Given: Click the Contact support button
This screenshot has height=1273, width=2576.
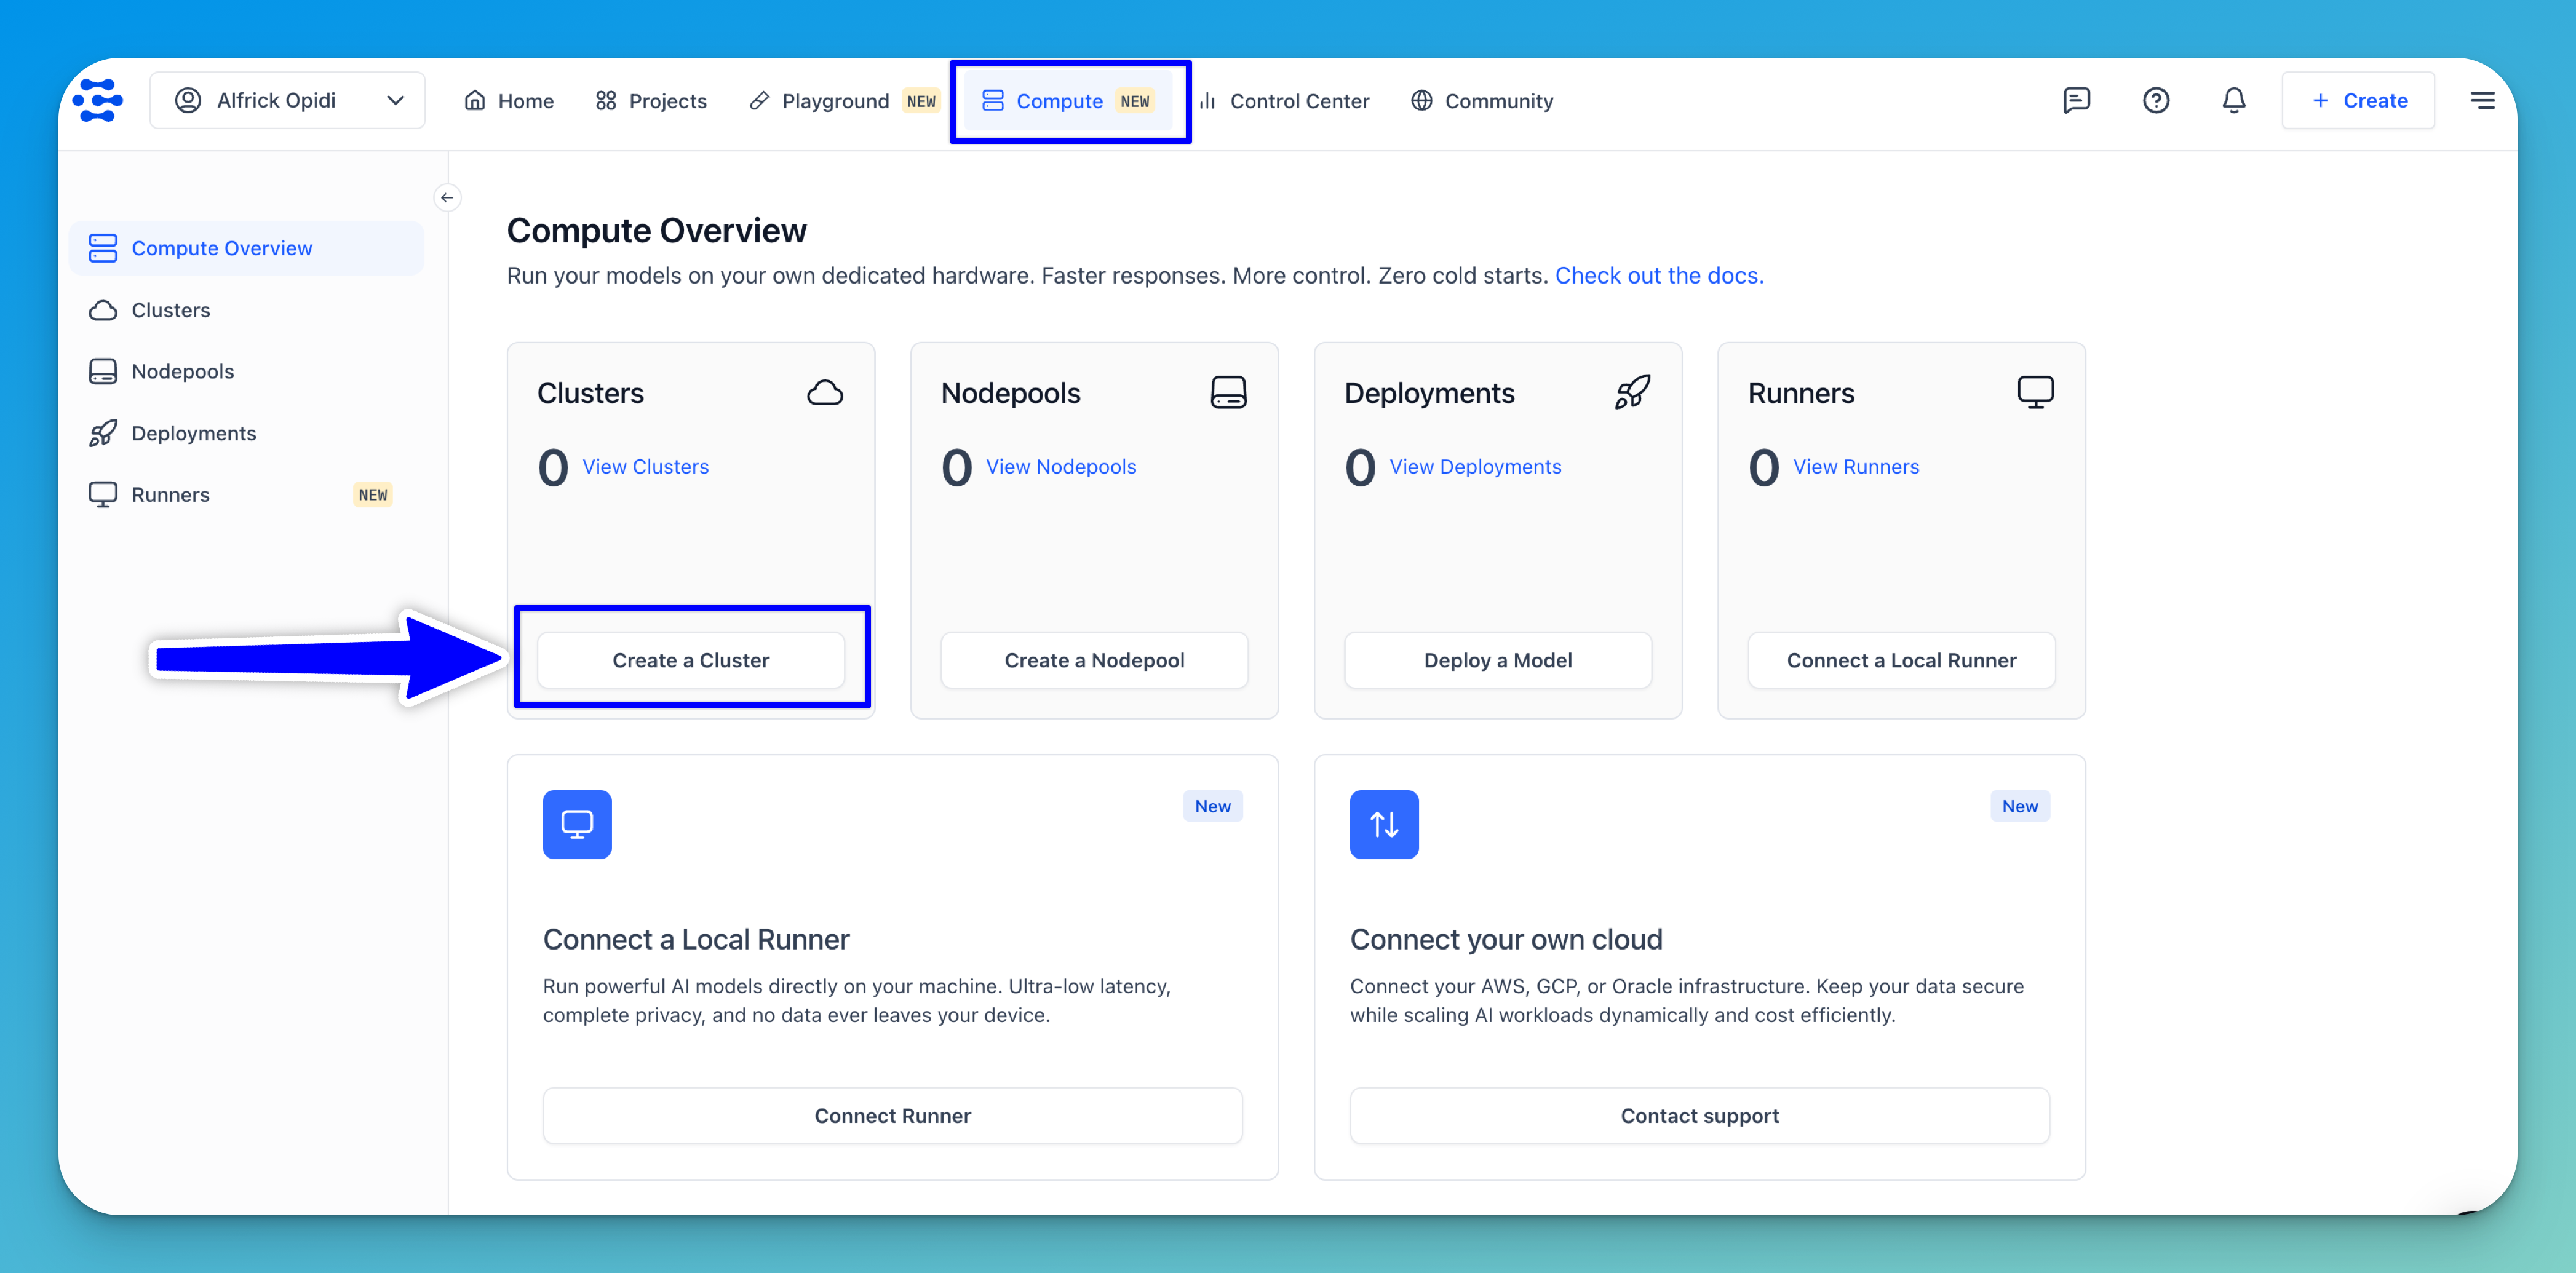Looking at the screenshot, I should pos(1699,1116).
